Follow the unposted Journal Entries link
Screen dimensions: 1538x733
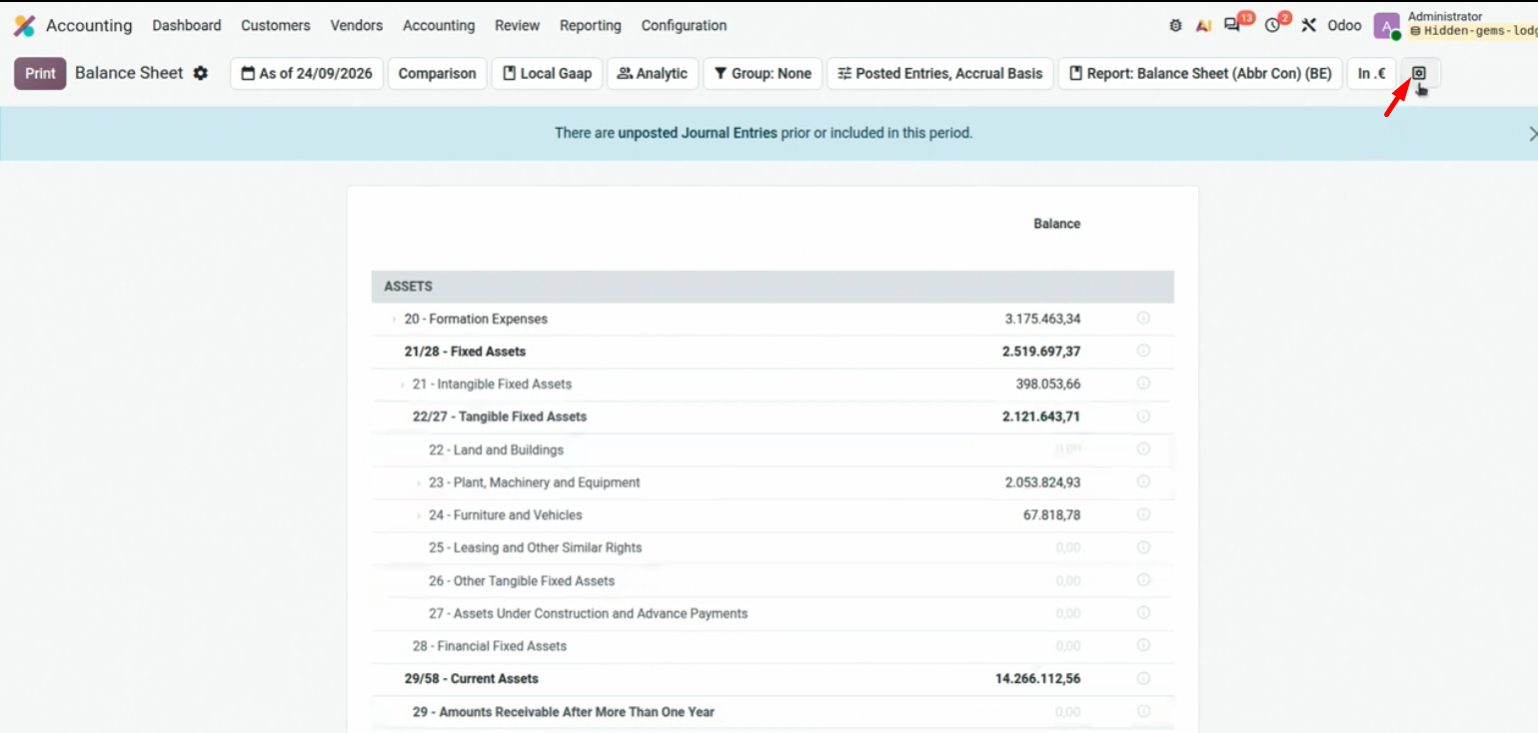click(x=697, y=133)
